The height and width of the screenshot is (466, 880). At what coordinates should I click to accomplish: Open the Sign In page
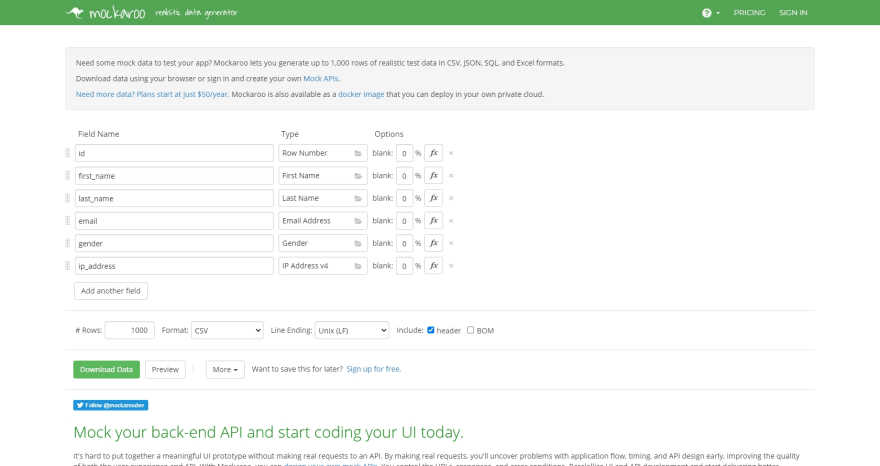coord(793,13)
